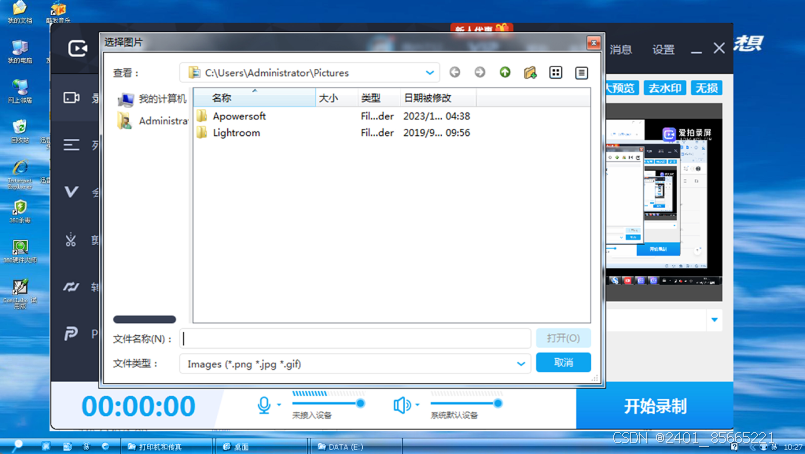805x454 pixels.
Task: Open the convert arrows sidebar icon
Action: coord(71,287)
